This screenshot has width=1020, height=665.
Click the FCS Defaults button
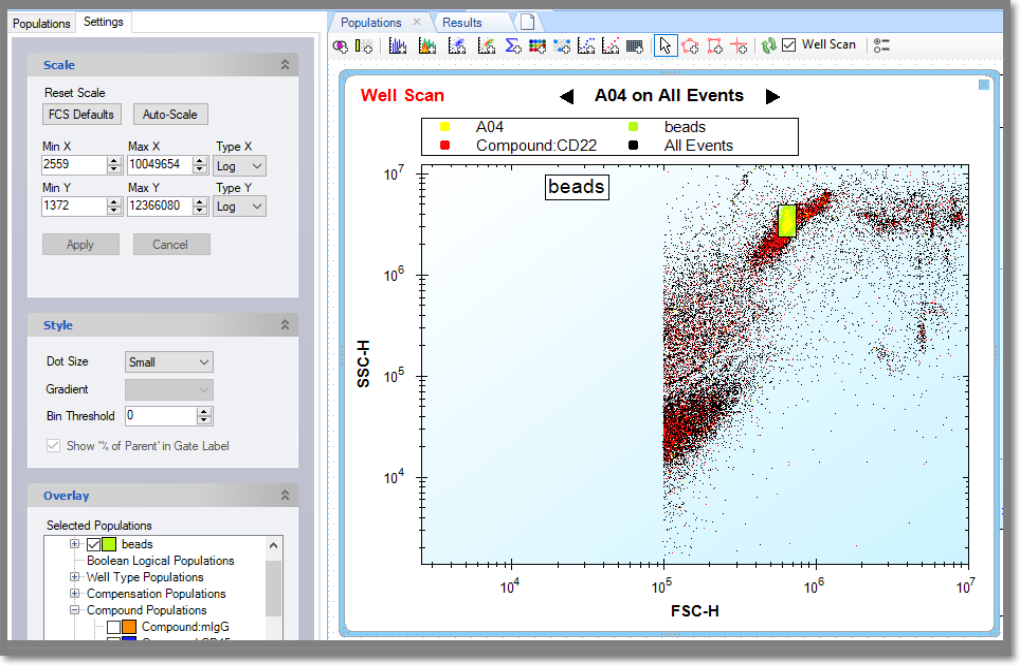tap(81, 114)
